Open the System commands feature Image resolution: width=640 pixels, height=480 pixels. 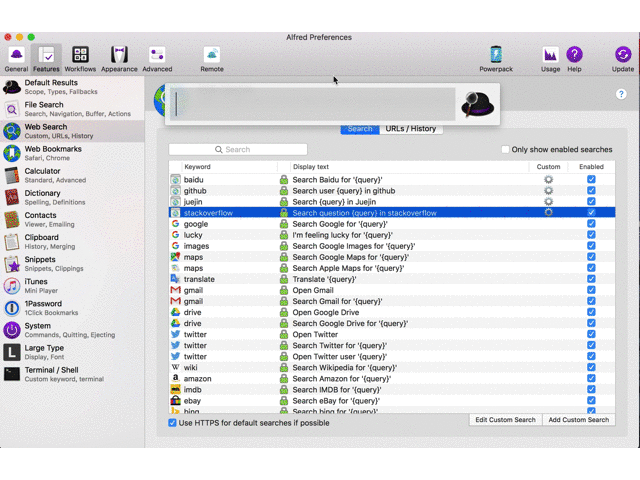(72, 330)
